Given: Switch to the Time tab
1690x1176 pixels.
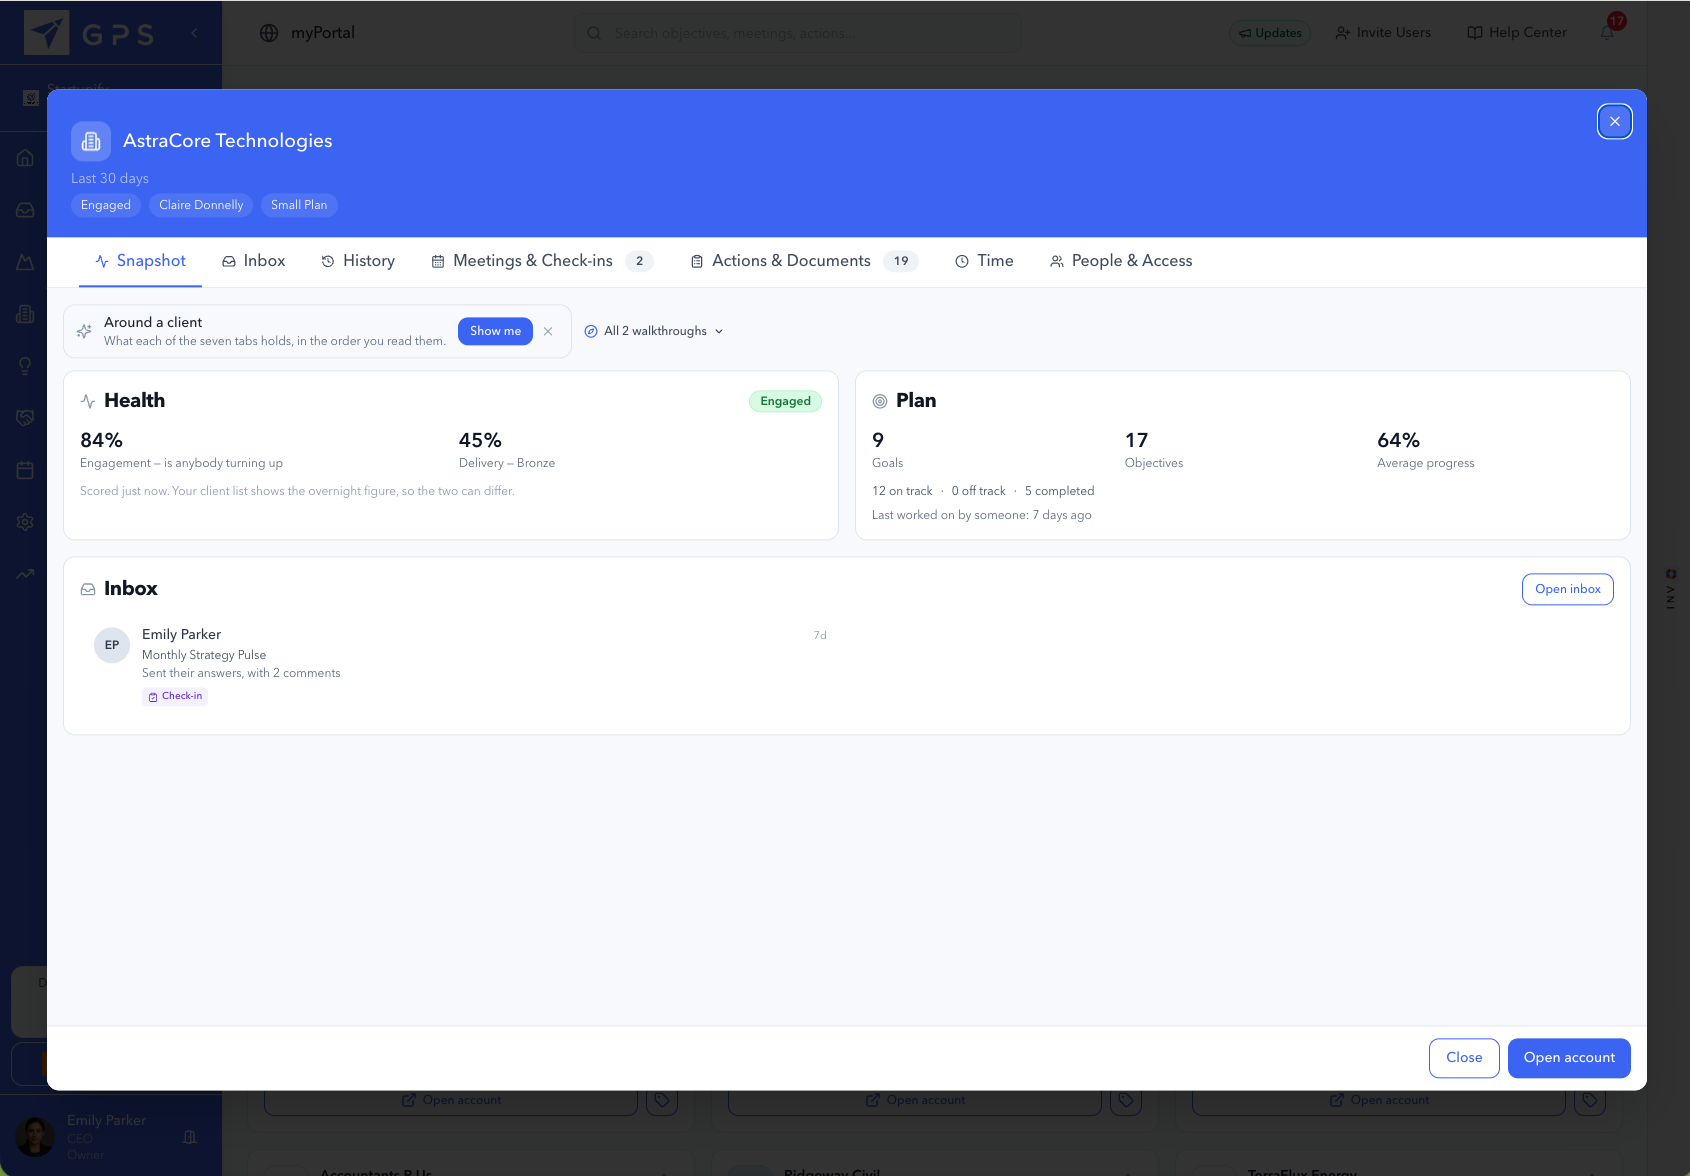Looking at the screenshot, I should [x=984, y=261].
